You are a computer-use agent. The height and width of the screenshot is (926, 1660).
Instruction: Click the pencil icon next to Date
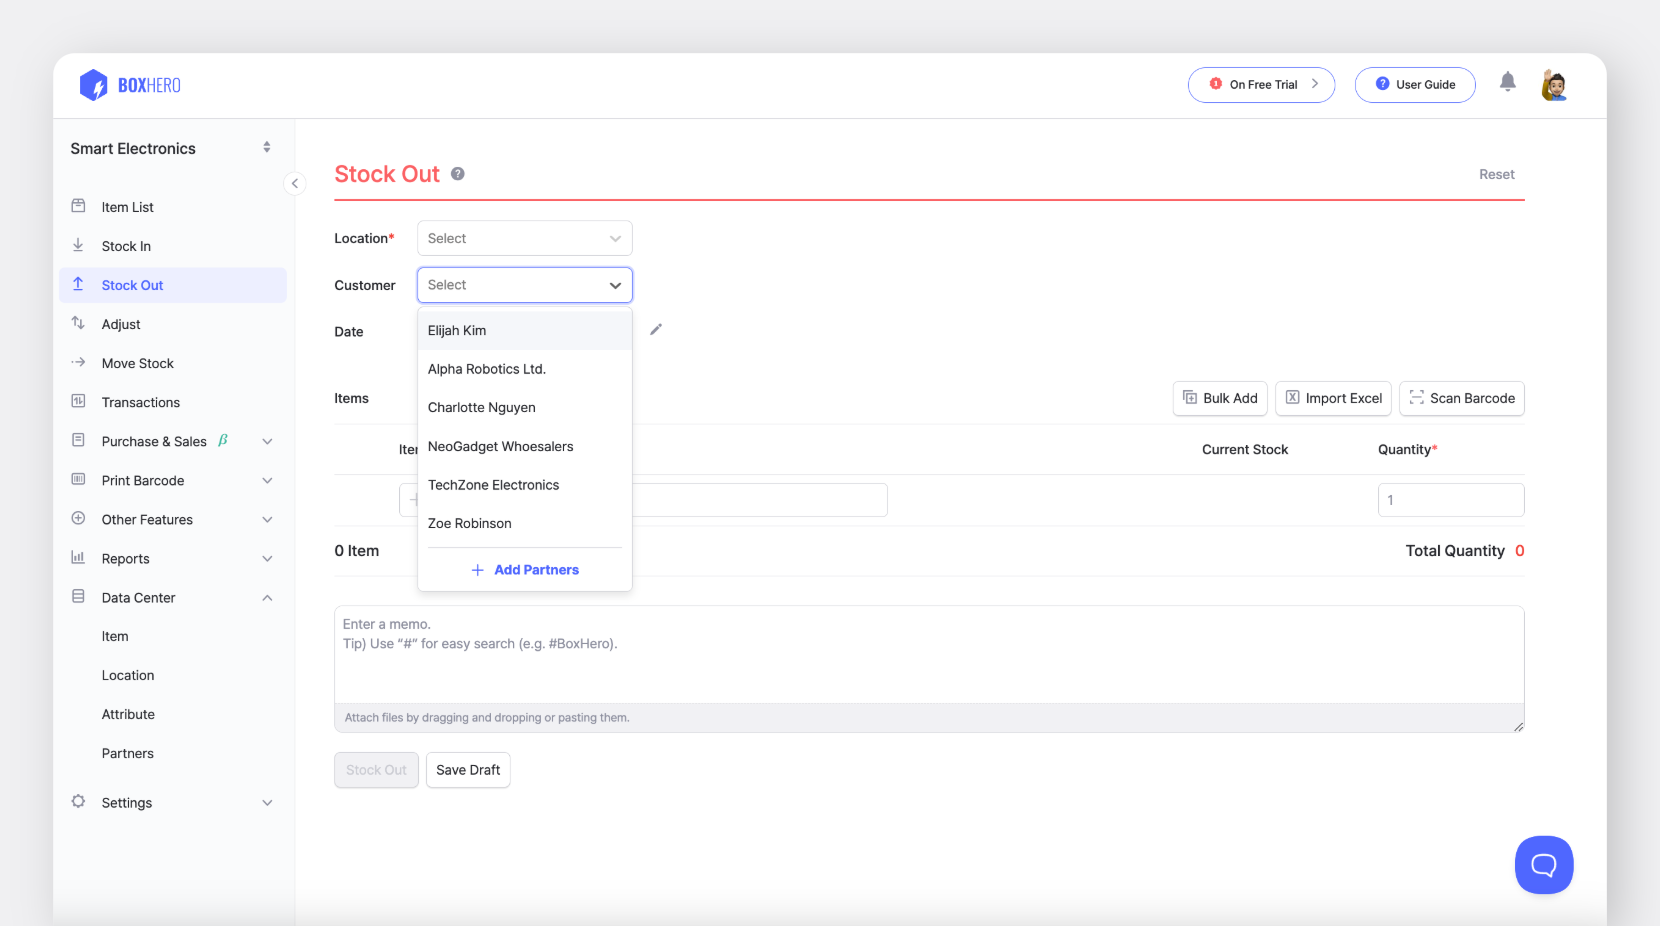click(x=656, y=328)
